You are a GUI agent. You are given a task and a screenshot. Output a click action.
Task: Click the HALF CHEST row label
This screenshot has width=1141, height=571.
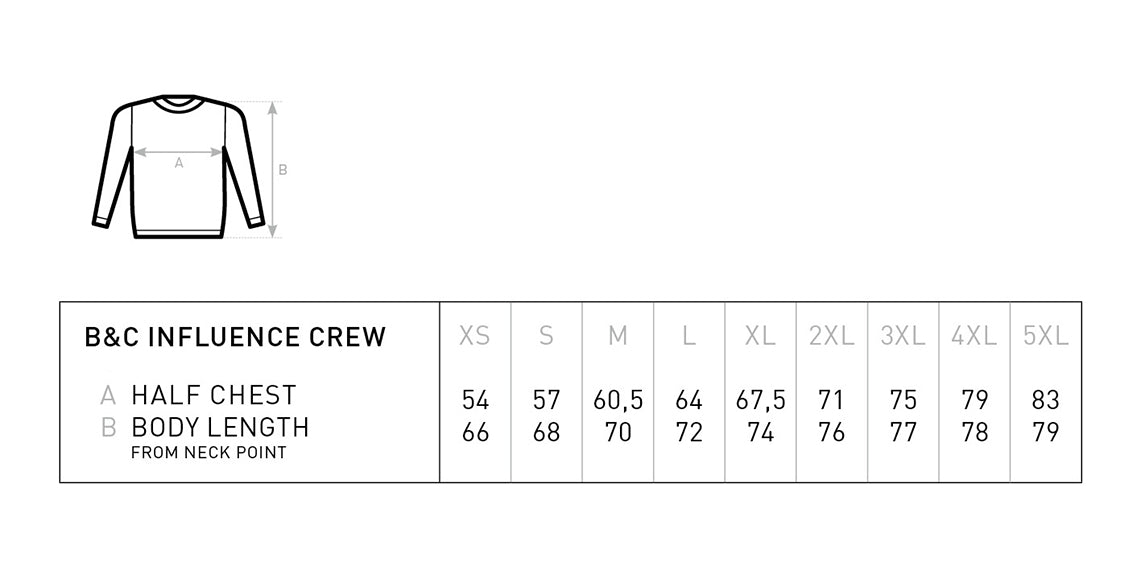(213, 395)
